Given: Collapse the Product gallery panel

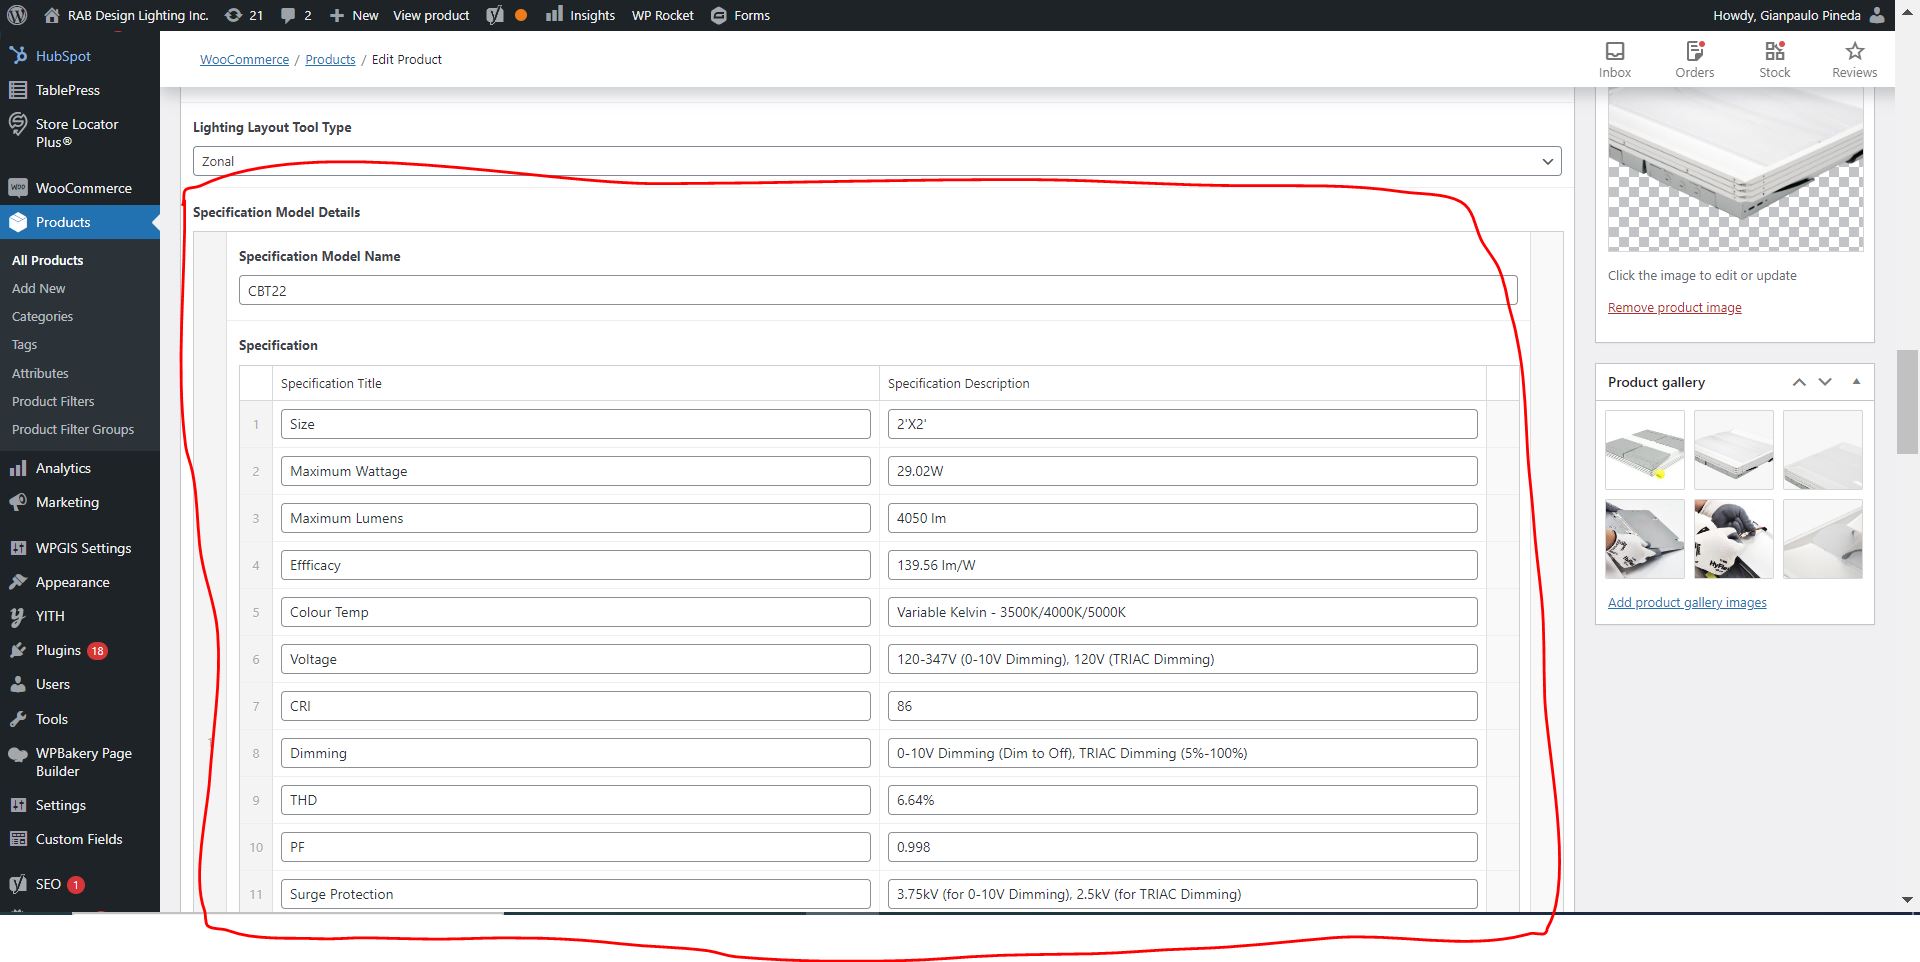Looking at the screenshot, I should coord(1856,382).
